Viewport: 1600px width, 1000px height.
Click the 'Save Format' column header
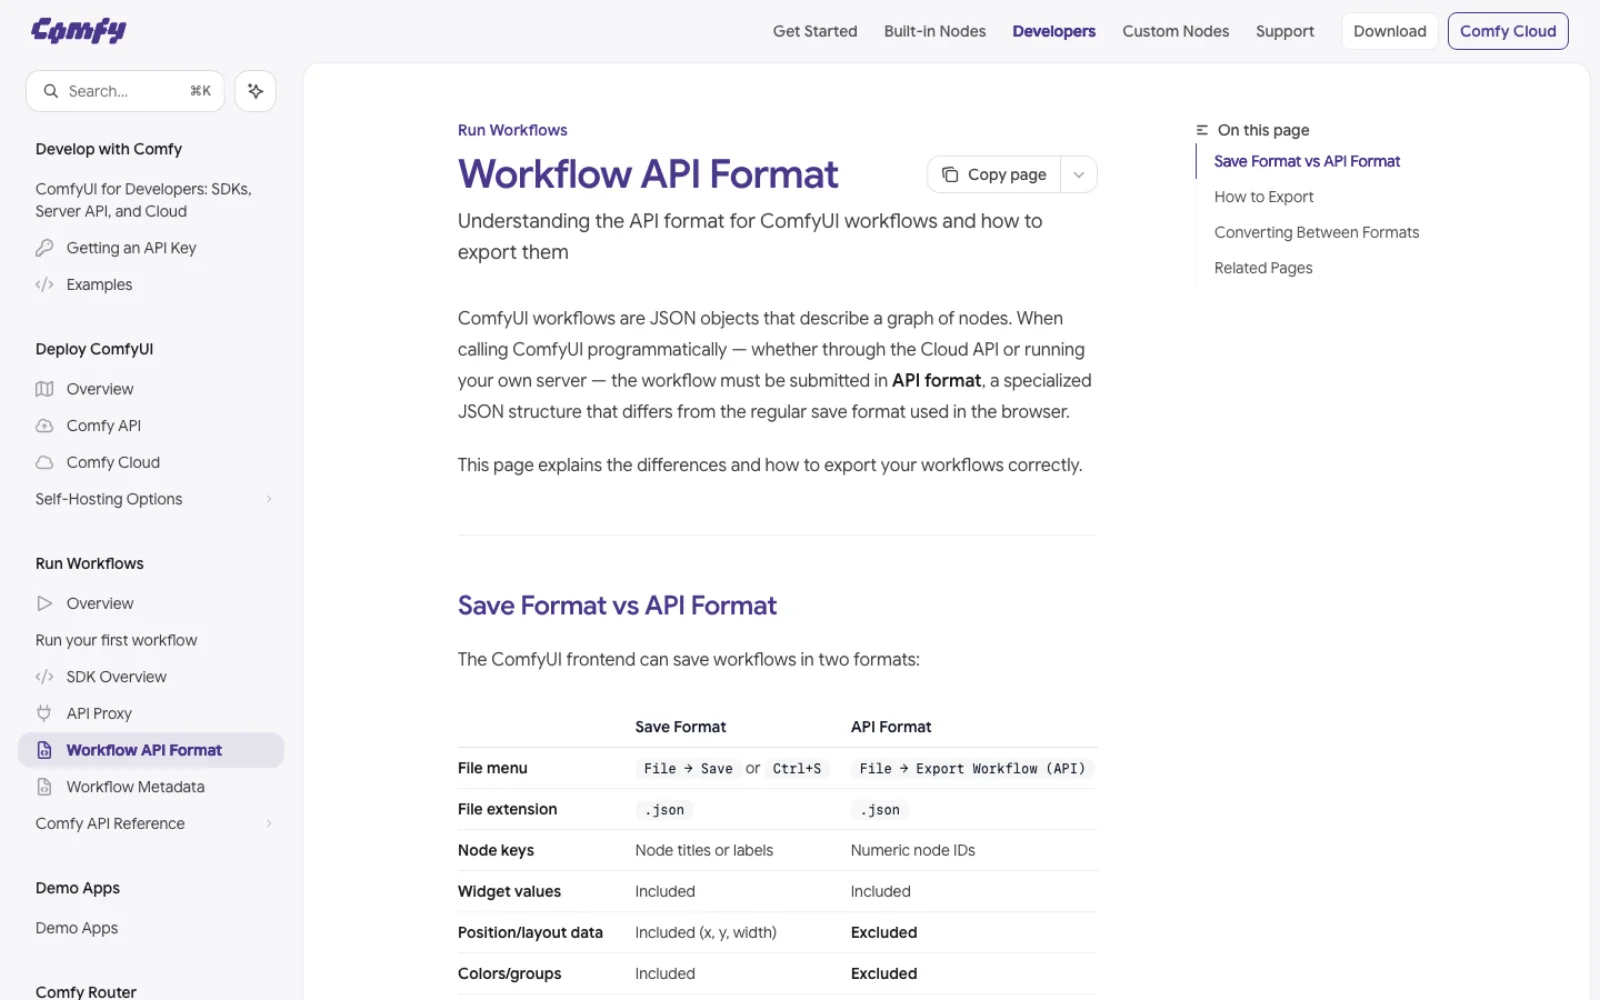pyautogui.click(x=680, y=727)
